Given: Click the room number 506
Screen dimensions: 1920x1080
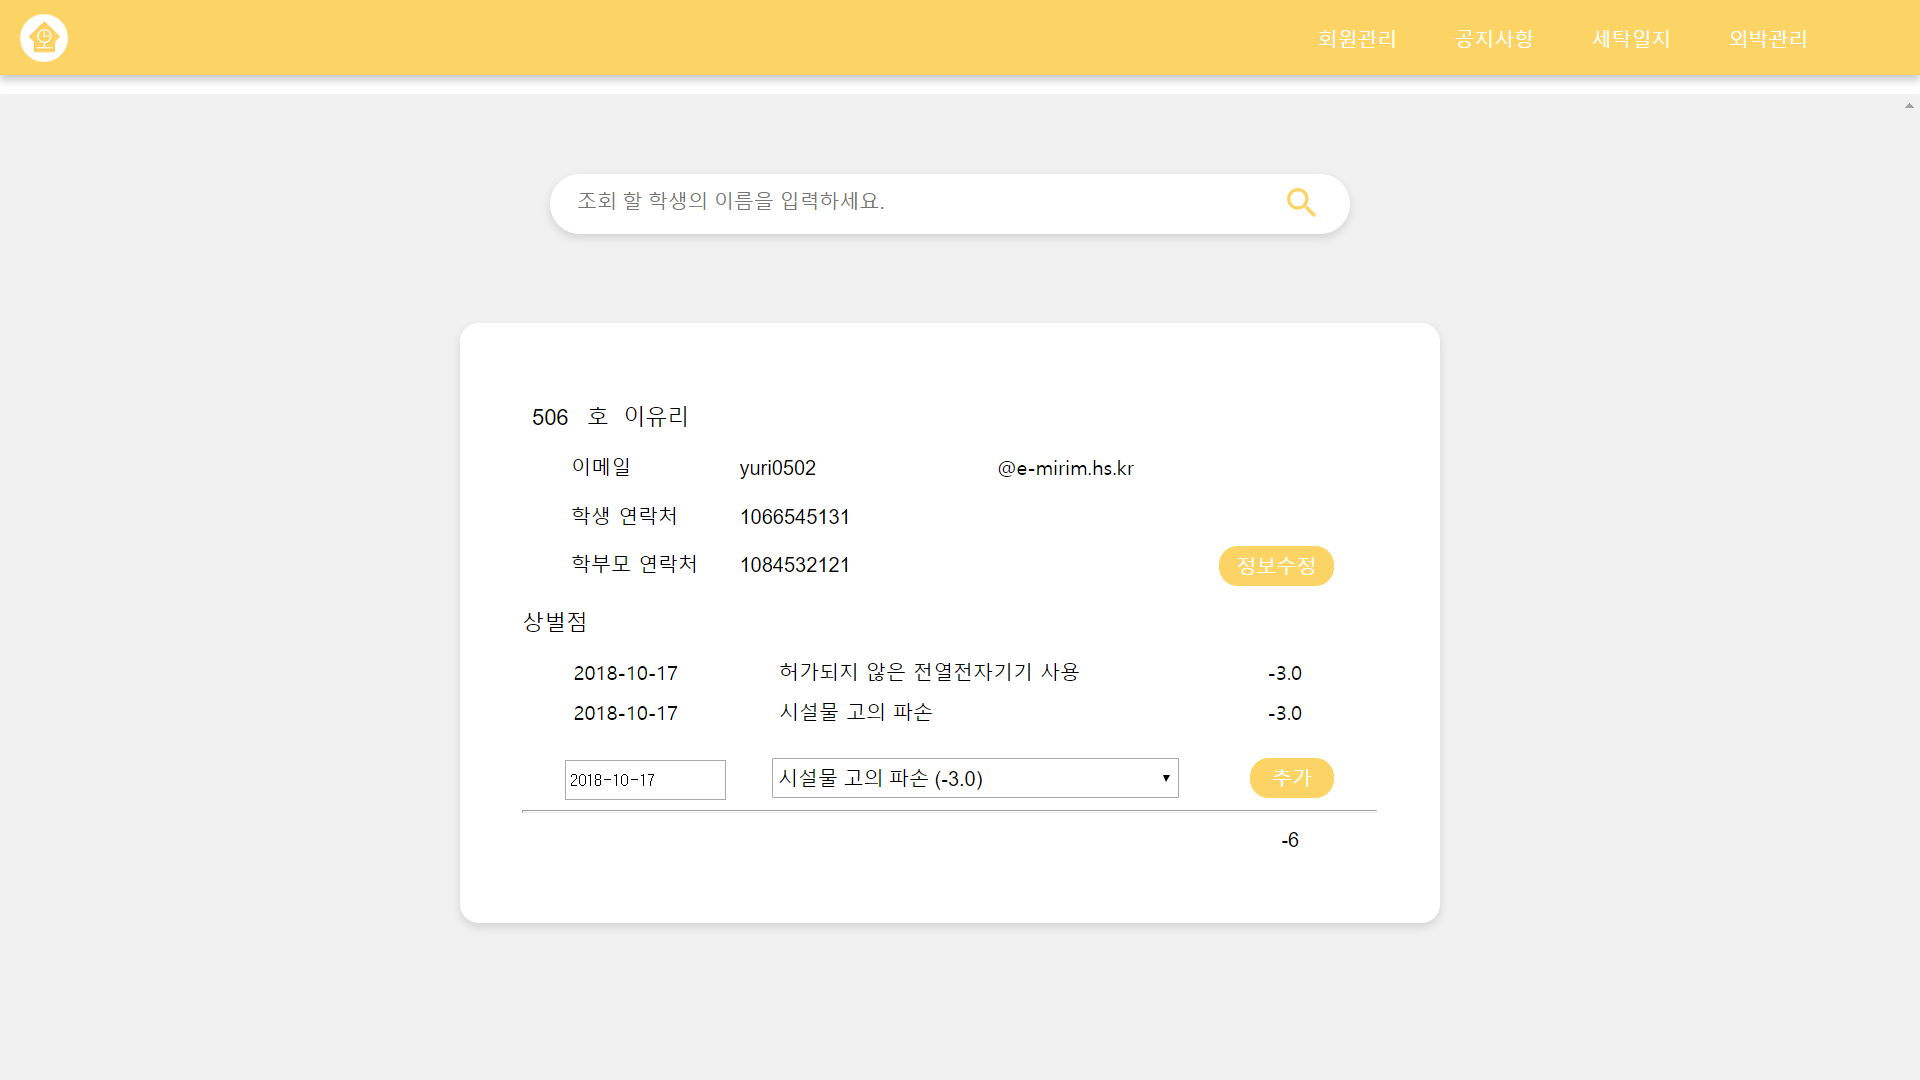Looking at the screenshot, I should point(550,417).
